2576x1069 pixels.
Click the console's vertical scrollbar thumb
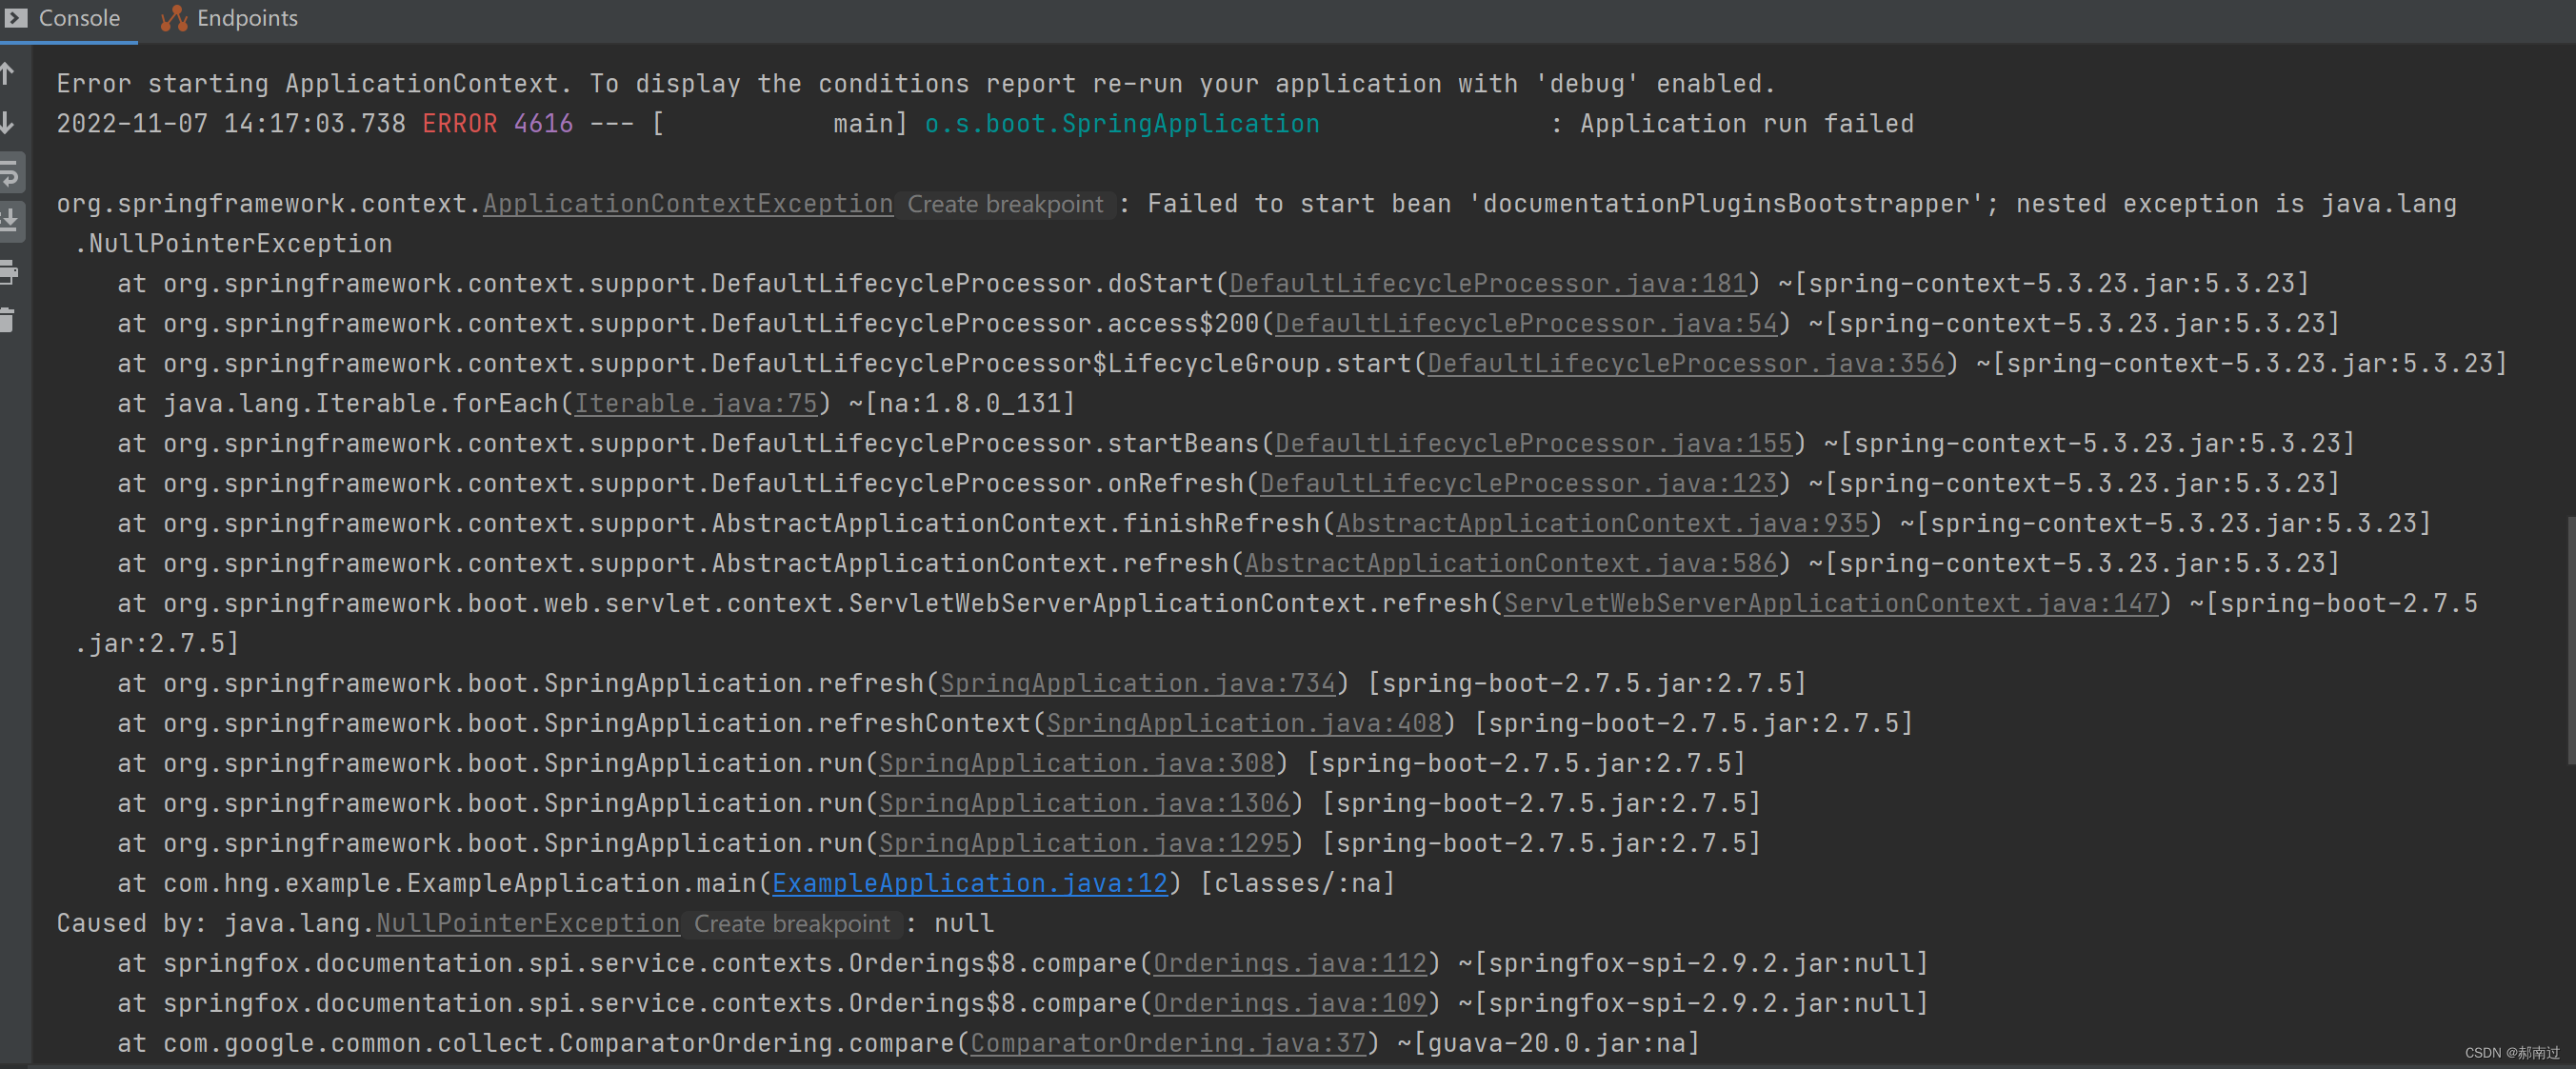click(2570, 640)
